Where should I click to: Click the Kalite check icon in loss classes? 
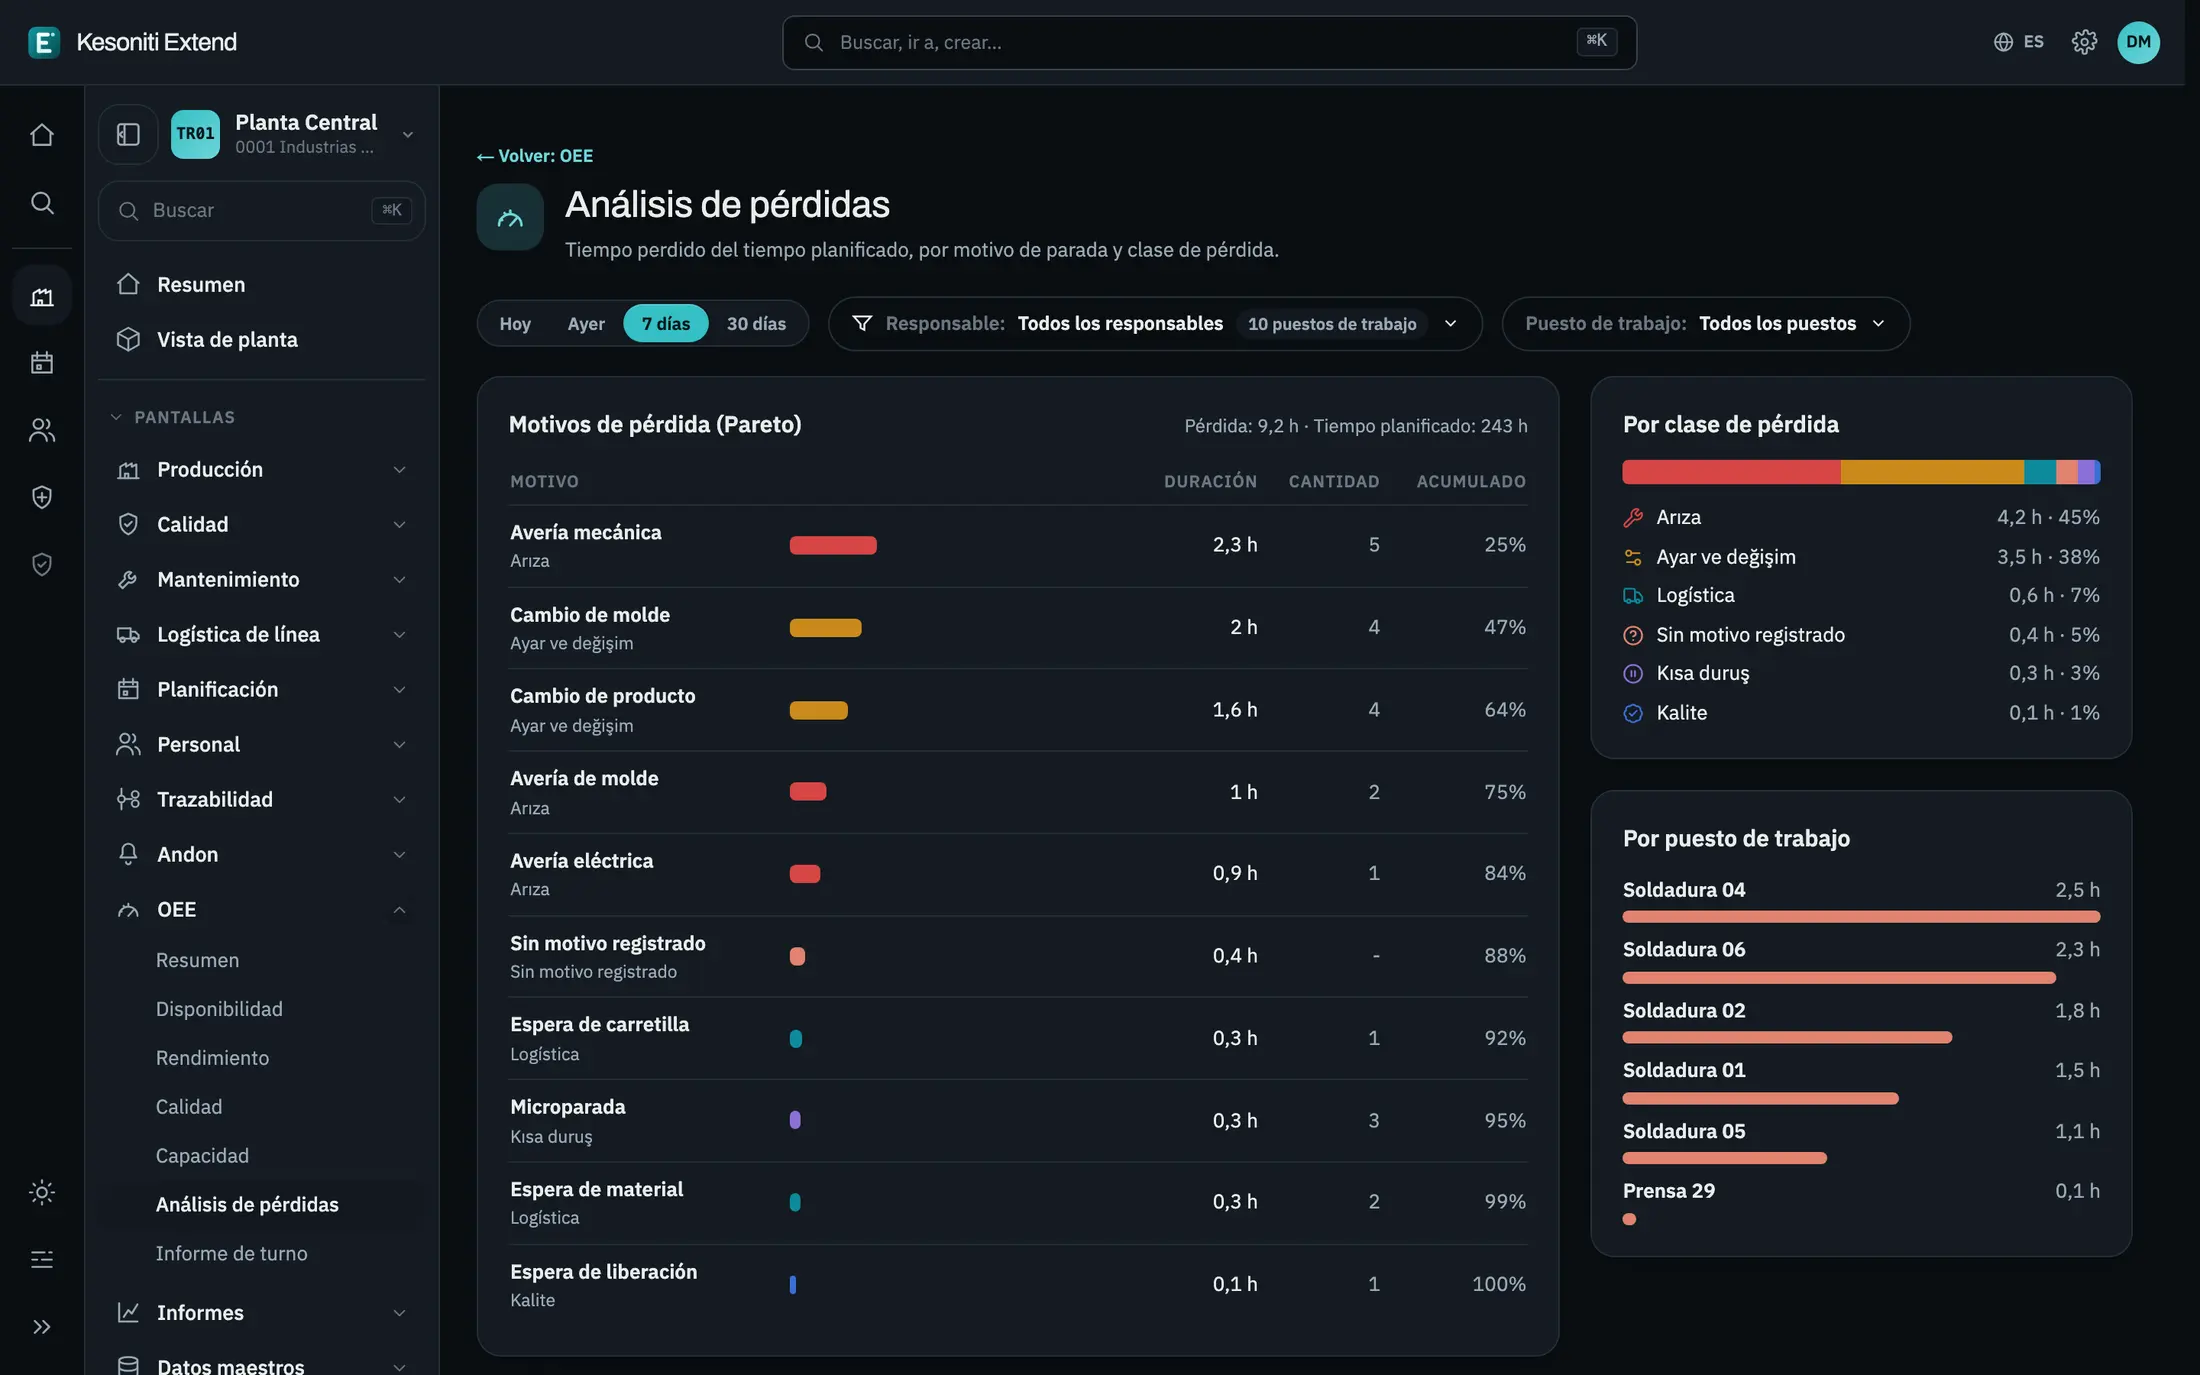click(1633, 713)
